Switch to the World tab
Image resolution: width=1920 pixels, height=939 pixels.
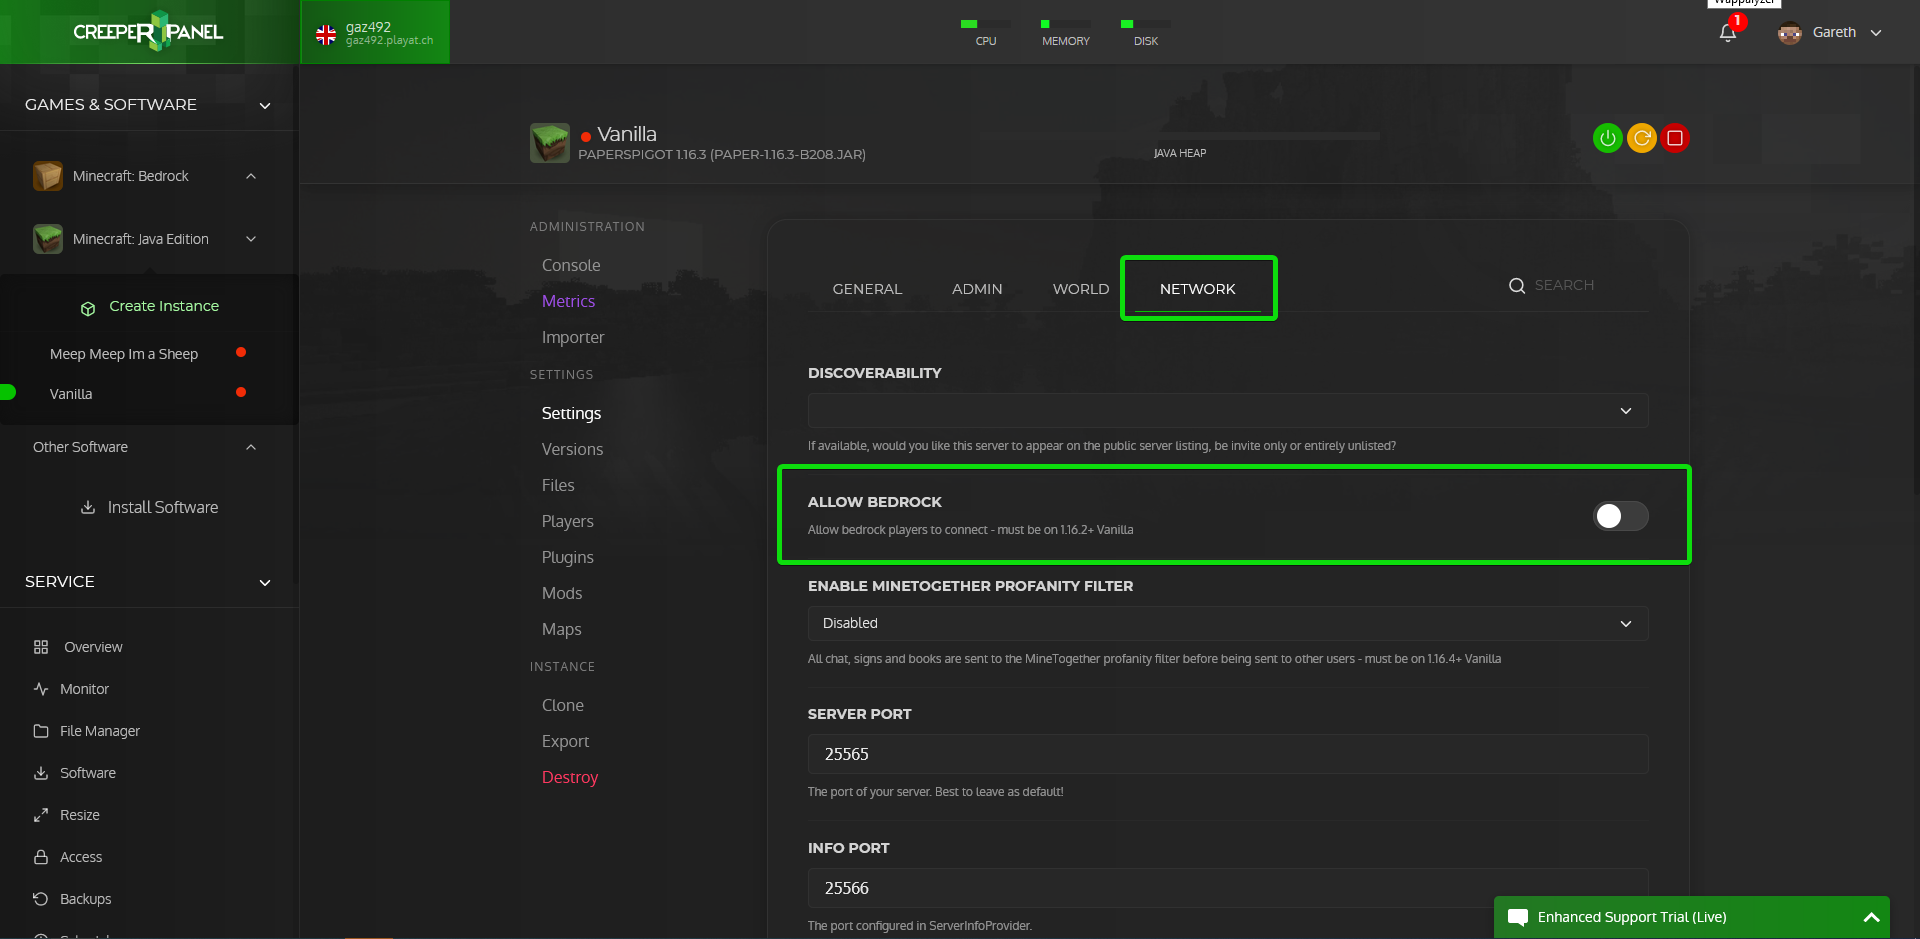1081,289
